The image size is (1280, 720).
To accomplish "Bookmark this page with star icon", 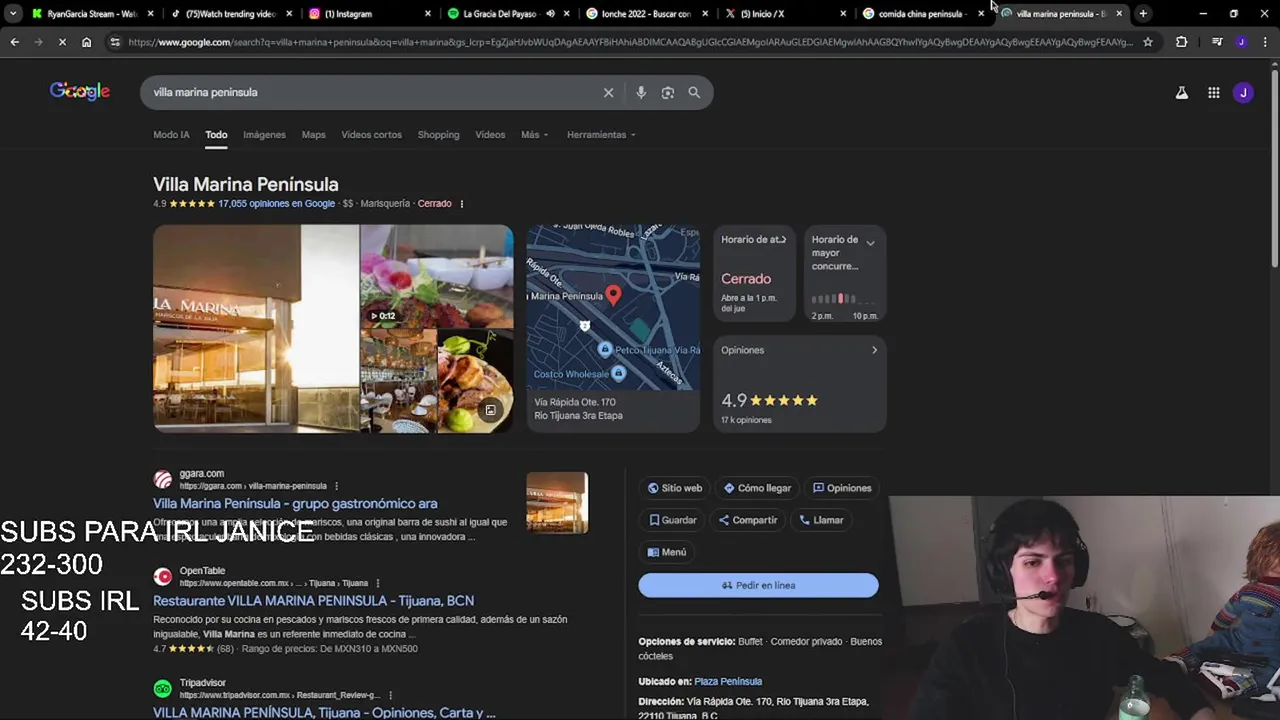I will (1148, 42).
